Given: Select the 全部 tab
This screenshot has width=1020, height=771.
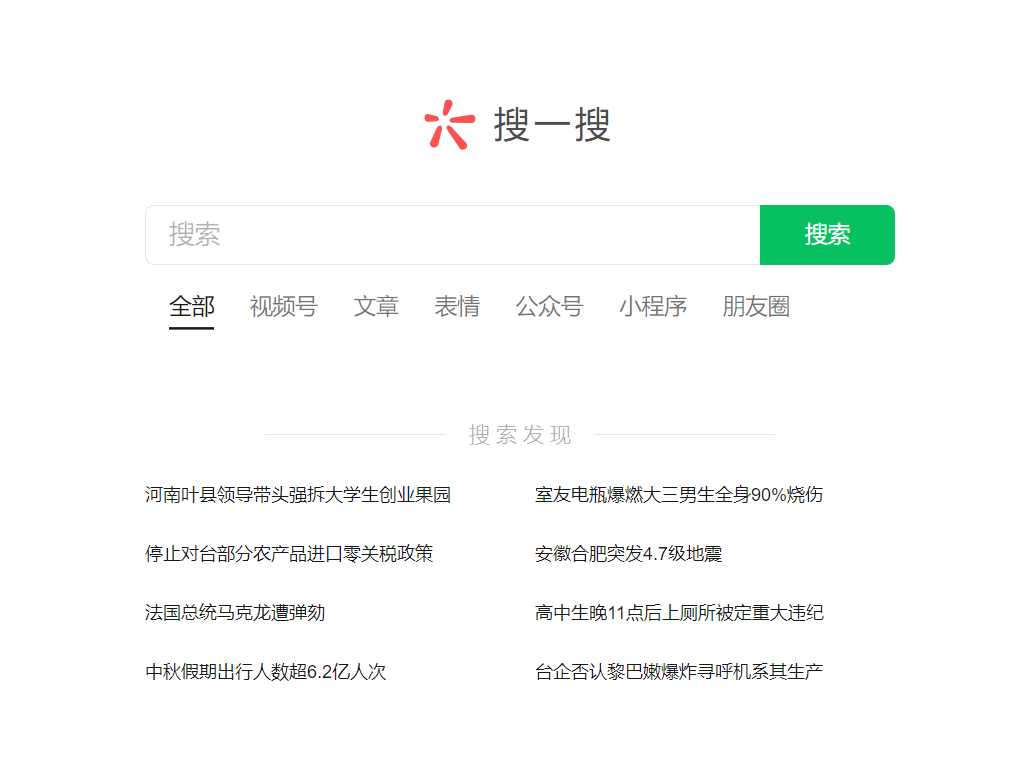Looking at the screenshot, I should (x=191, y=306).
